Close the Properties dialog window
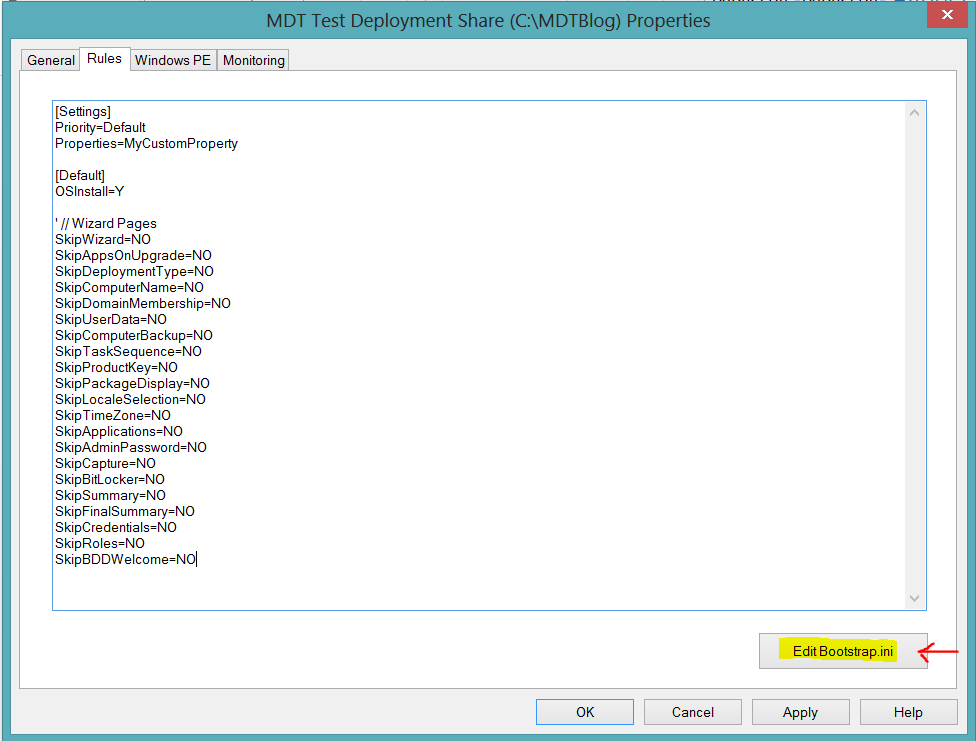Viewport: 976px width, 741px height. [947, 14]
